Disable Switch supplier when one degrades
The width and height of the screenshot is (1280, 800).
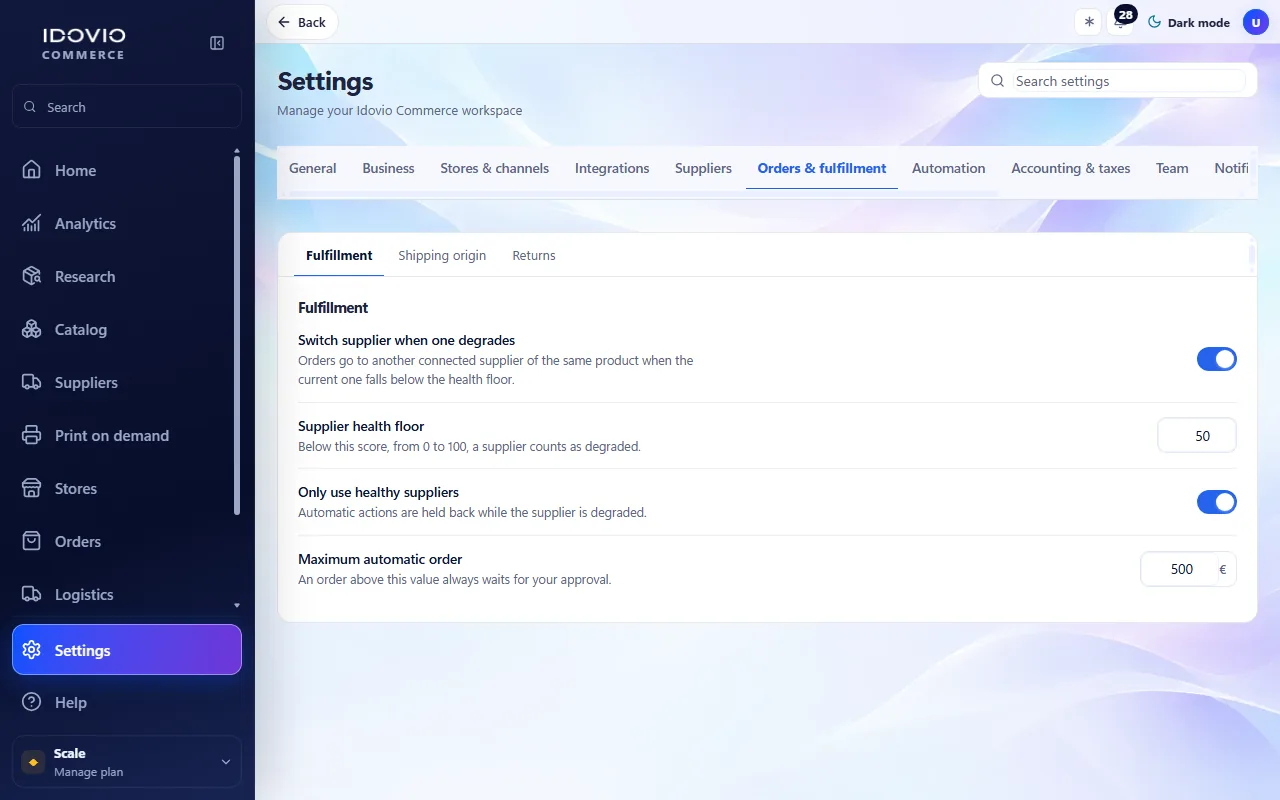click(1217, 359)
